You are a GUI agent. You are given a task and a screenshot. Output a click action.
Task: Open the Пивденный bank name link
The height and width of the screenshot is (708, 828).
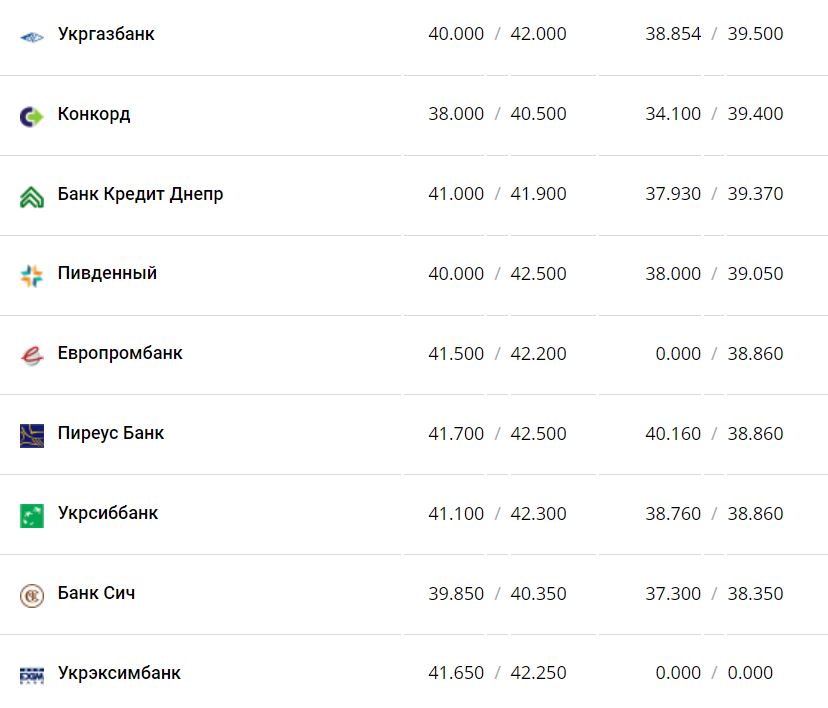pos(107,273)
